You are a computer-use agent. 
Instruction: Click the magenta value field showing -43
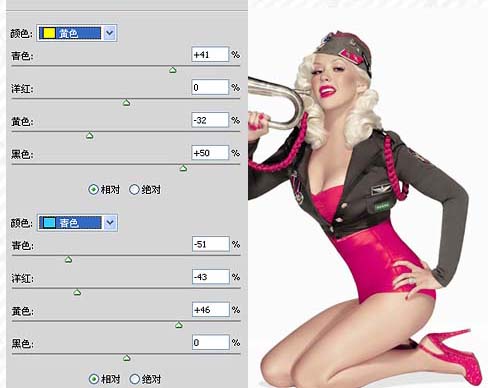[x=211, y=277]
